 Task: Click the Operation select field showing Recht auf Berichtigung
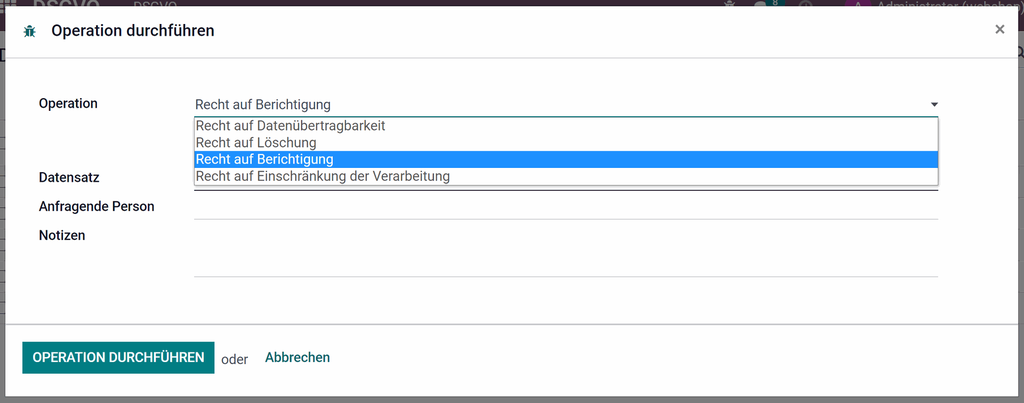[566, 105]
